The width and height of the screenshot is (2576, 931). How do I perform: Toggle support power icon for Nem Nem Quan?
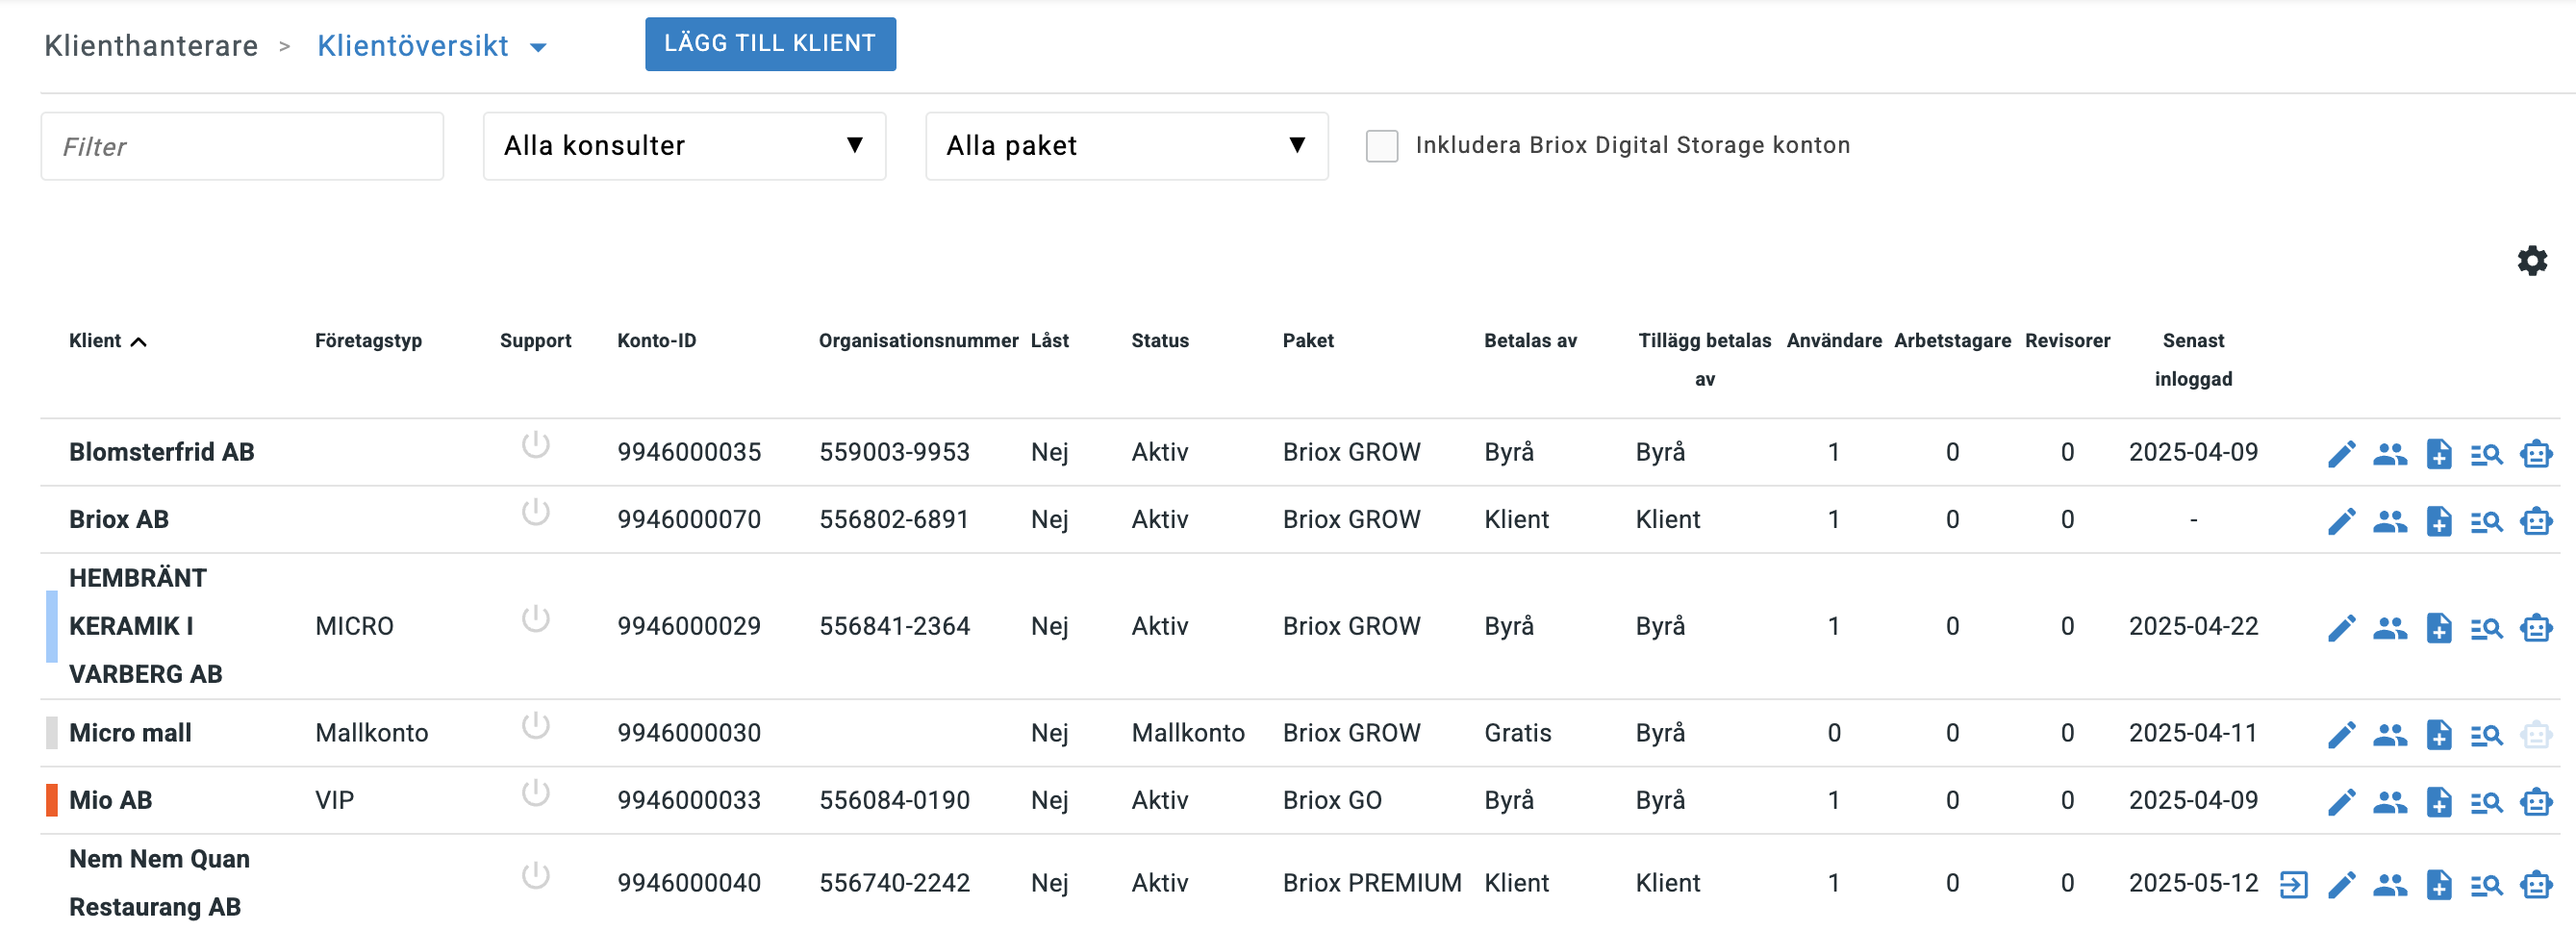tap(535, 877)
